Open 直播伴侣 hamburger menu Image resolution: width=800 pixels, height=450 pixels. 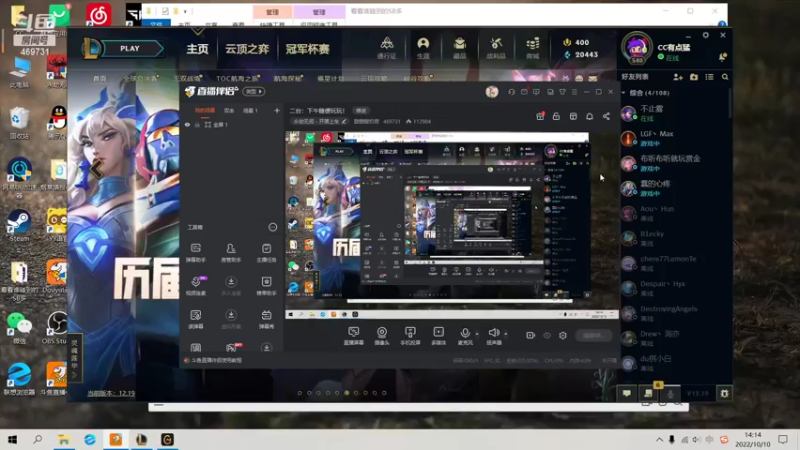tap(574, 92)
